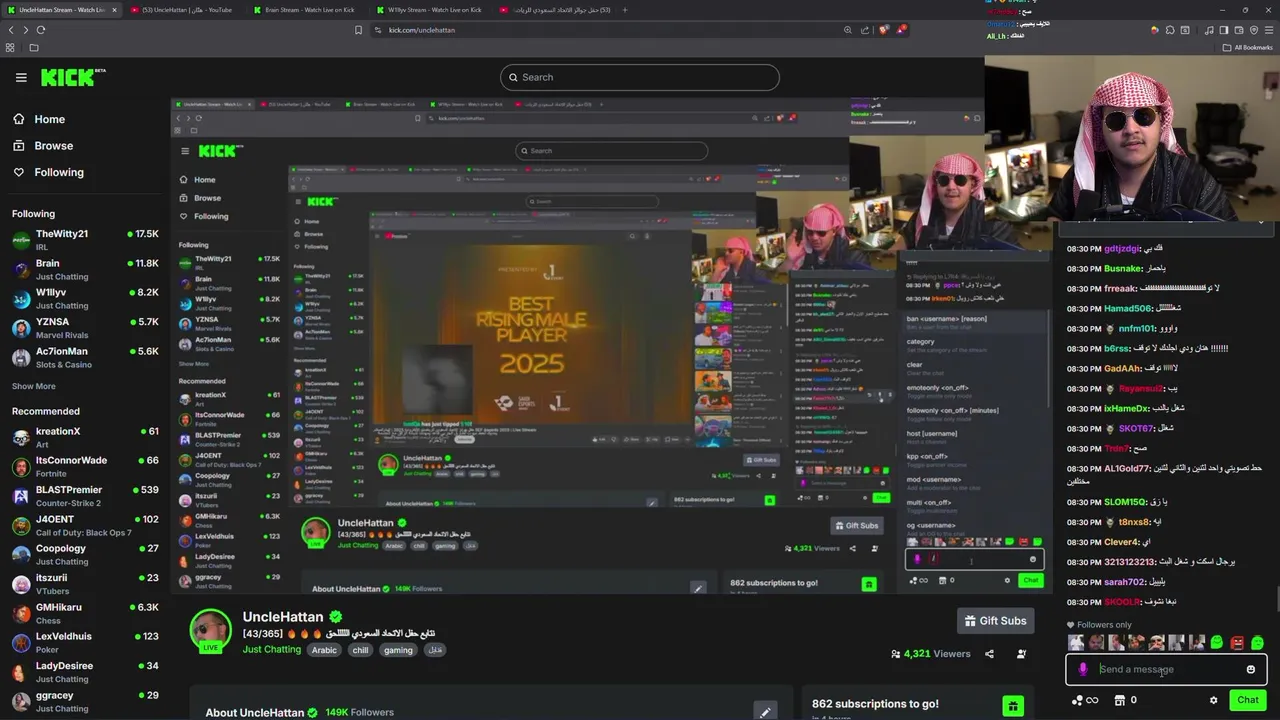This screenshot has height=720, width=1280.
Task: Open Coopology recommended channel
Action: [x=84, y=554]
